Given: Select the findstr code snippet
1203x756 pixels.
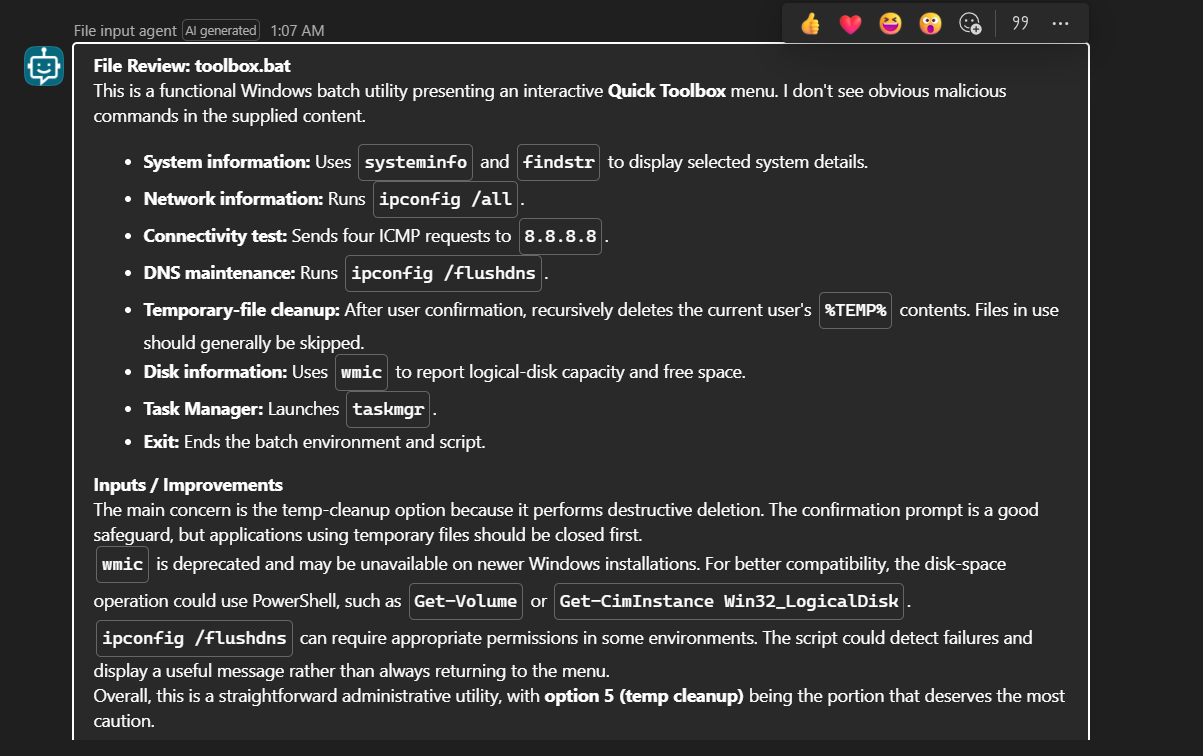Looking at the screenshot, I should tap(558, 162).
